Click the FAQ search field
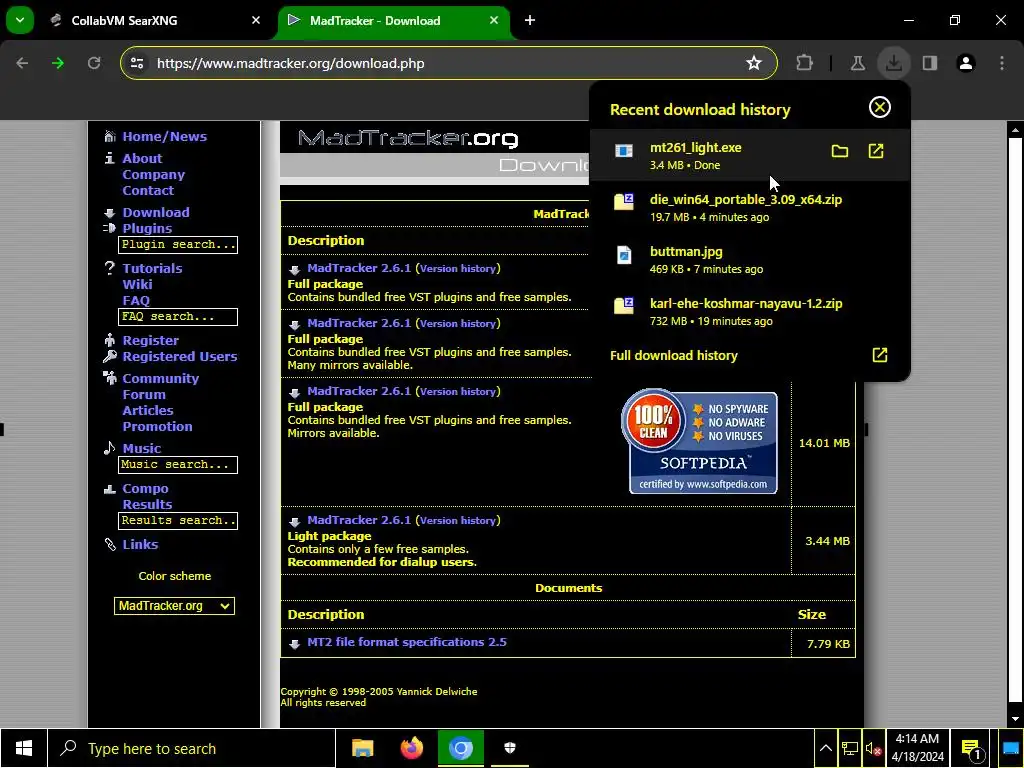This screenshot has height=768, width=1024. click(x=178, y=317)
